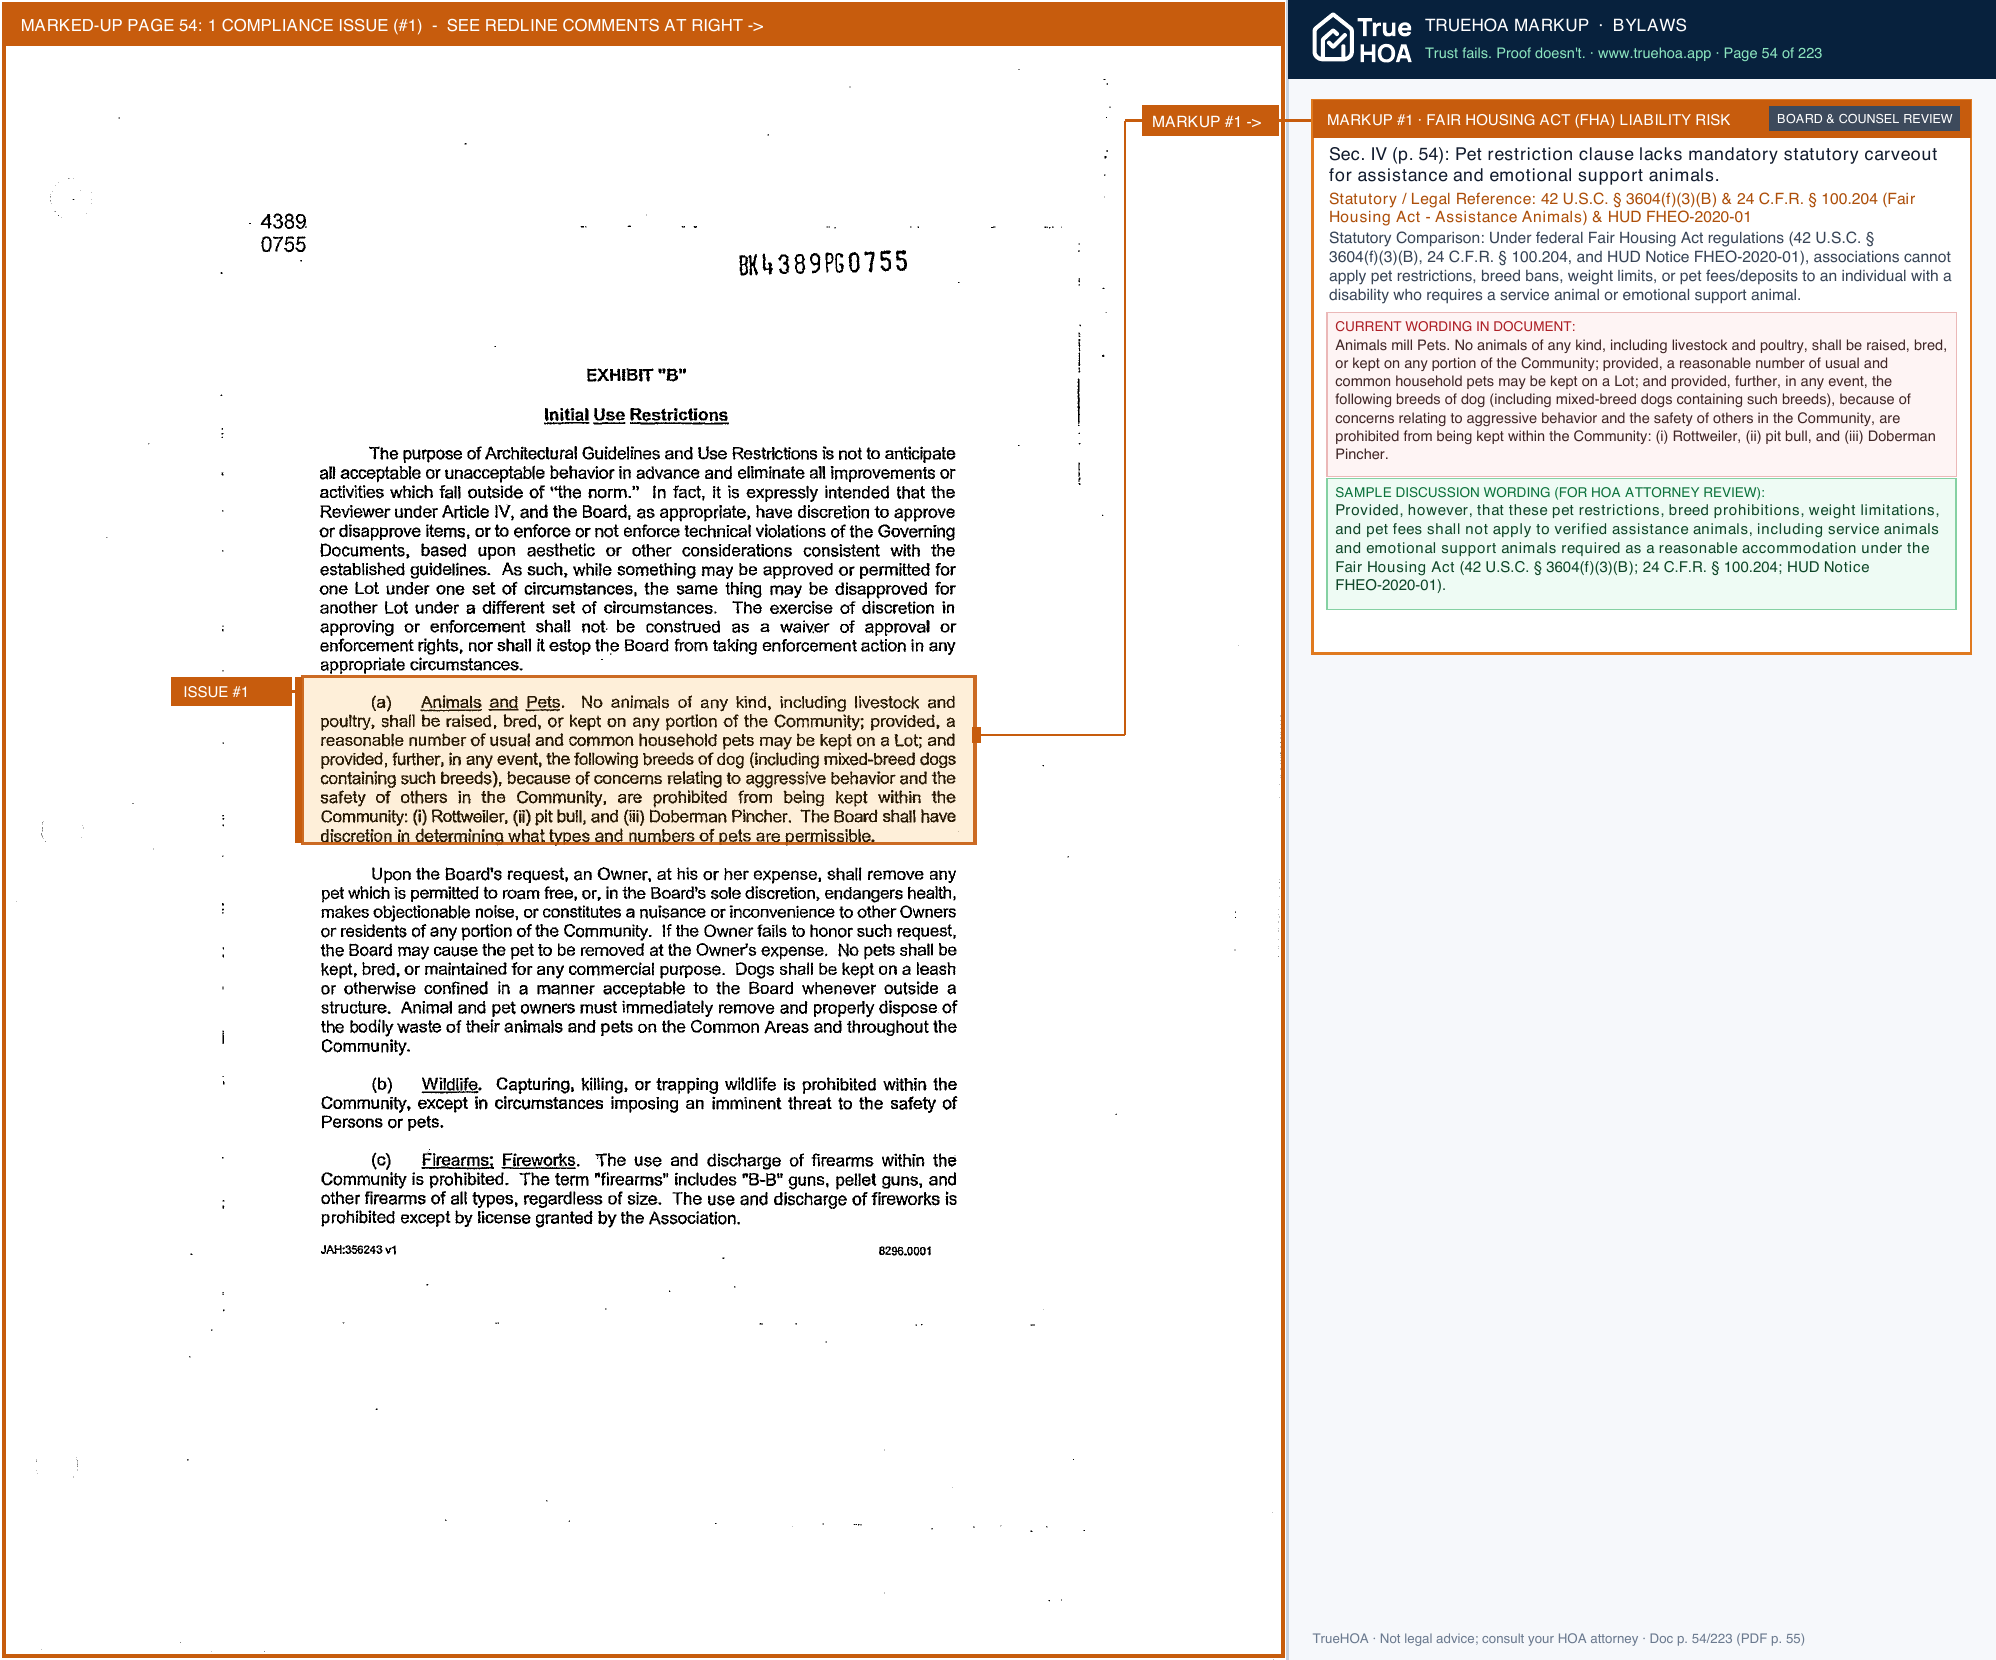Open the www.truehoa.app link

[x=1654, y=53]
